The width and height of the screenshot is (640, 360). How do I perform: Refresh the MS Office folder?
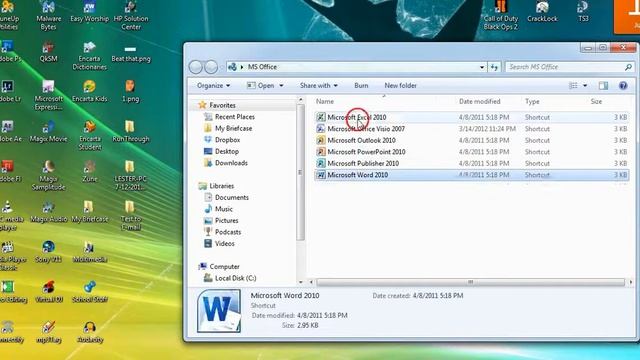[x=494, y=67]
